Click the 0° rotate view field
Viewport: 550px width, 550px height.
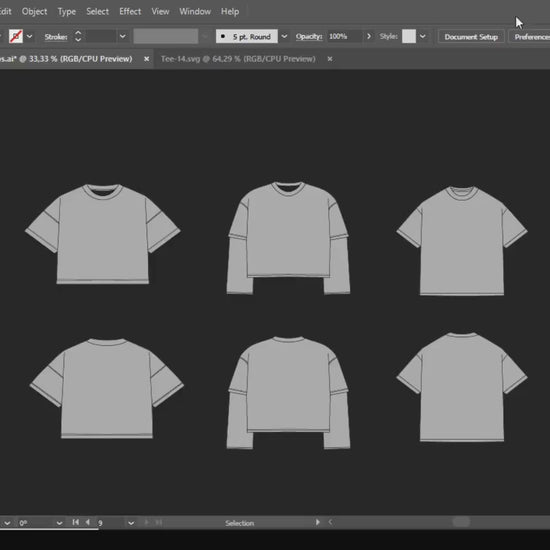tap(35, 523)
